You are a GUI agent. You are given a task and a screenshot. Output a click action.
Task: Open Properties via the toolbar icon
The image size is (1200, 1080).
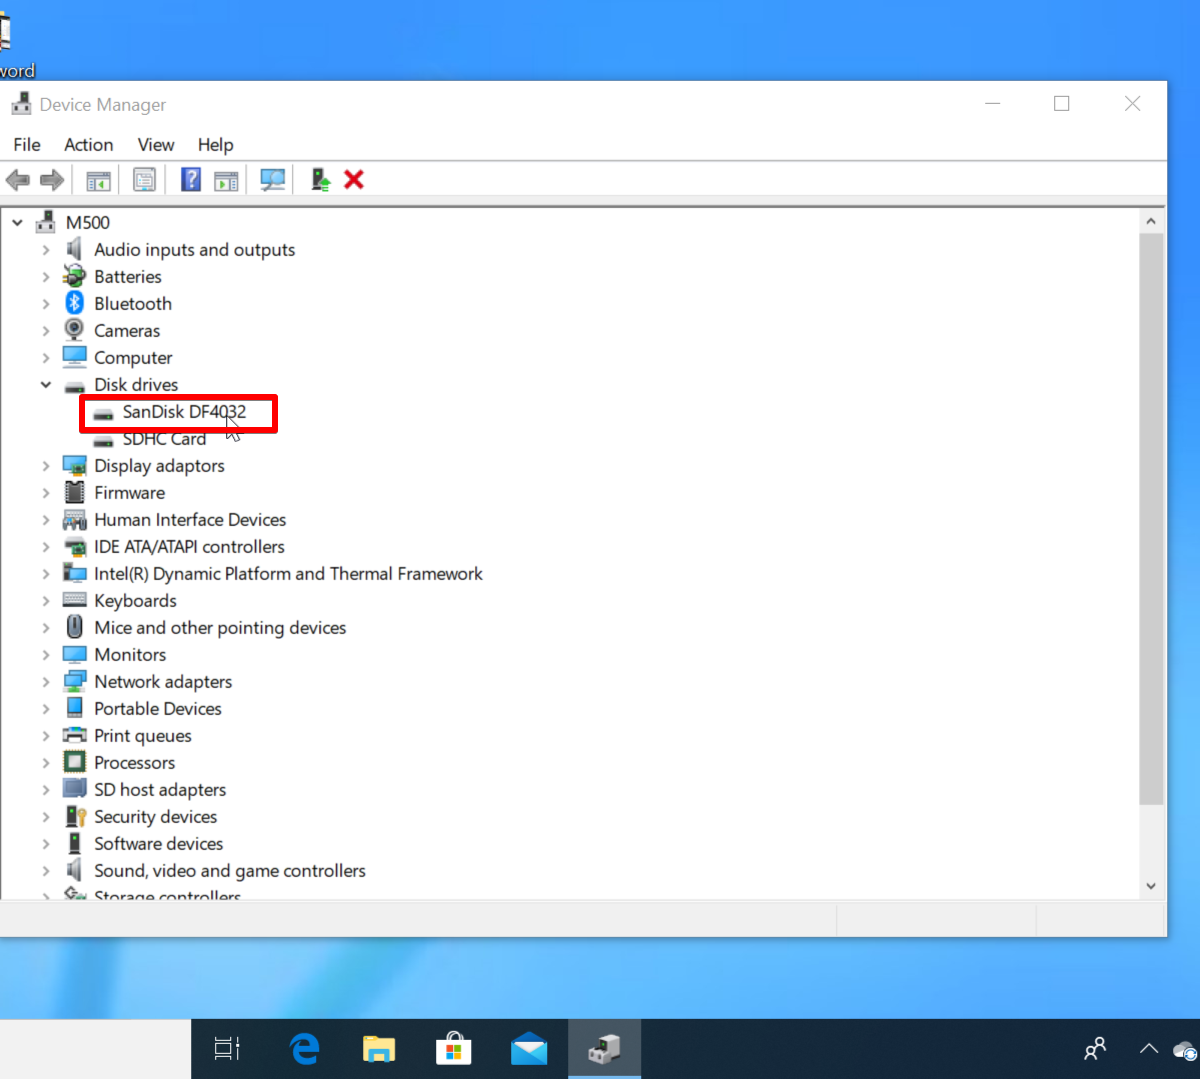click(x=144, y=180)
